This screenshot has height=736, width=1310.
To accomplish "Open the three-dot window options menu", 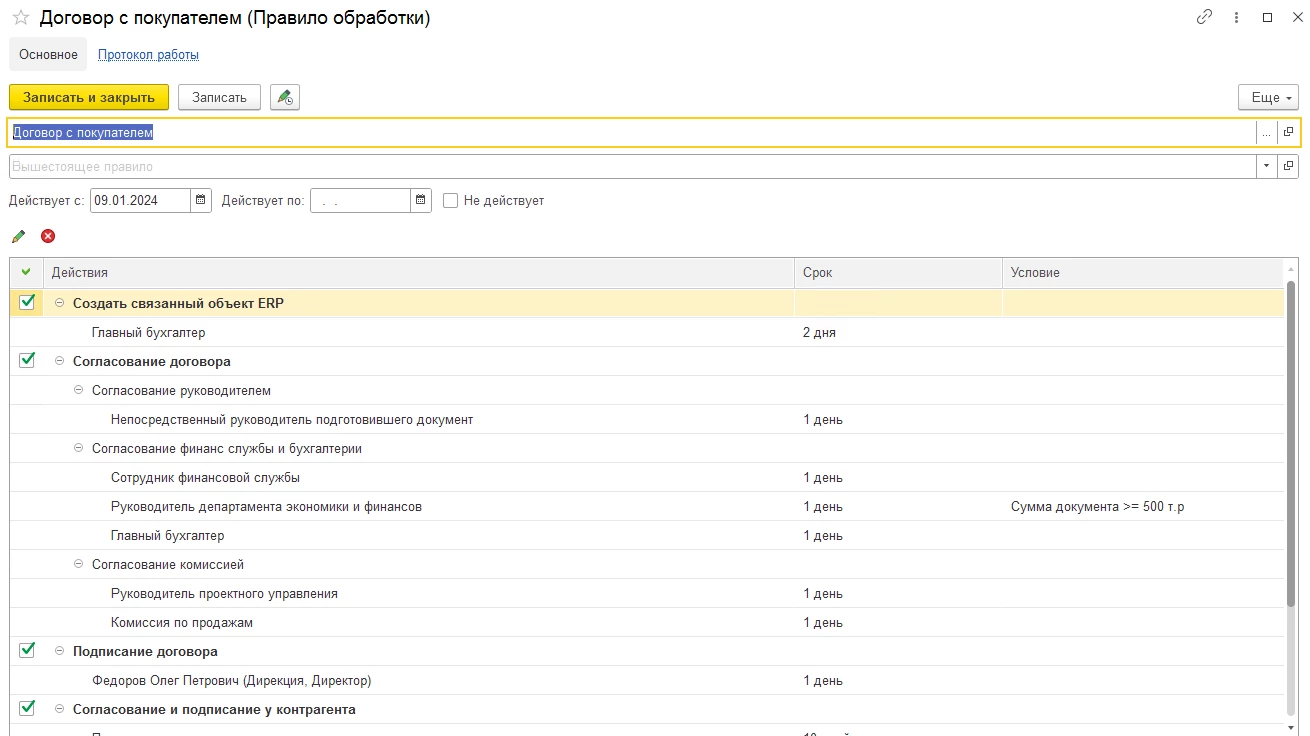I will pos(1237,18).
